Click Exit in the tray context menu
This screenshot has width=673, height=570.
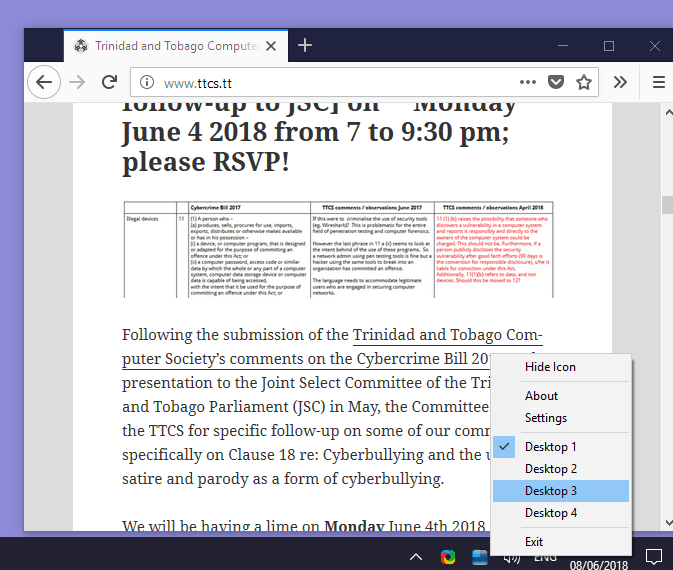(x=534, y=541)
